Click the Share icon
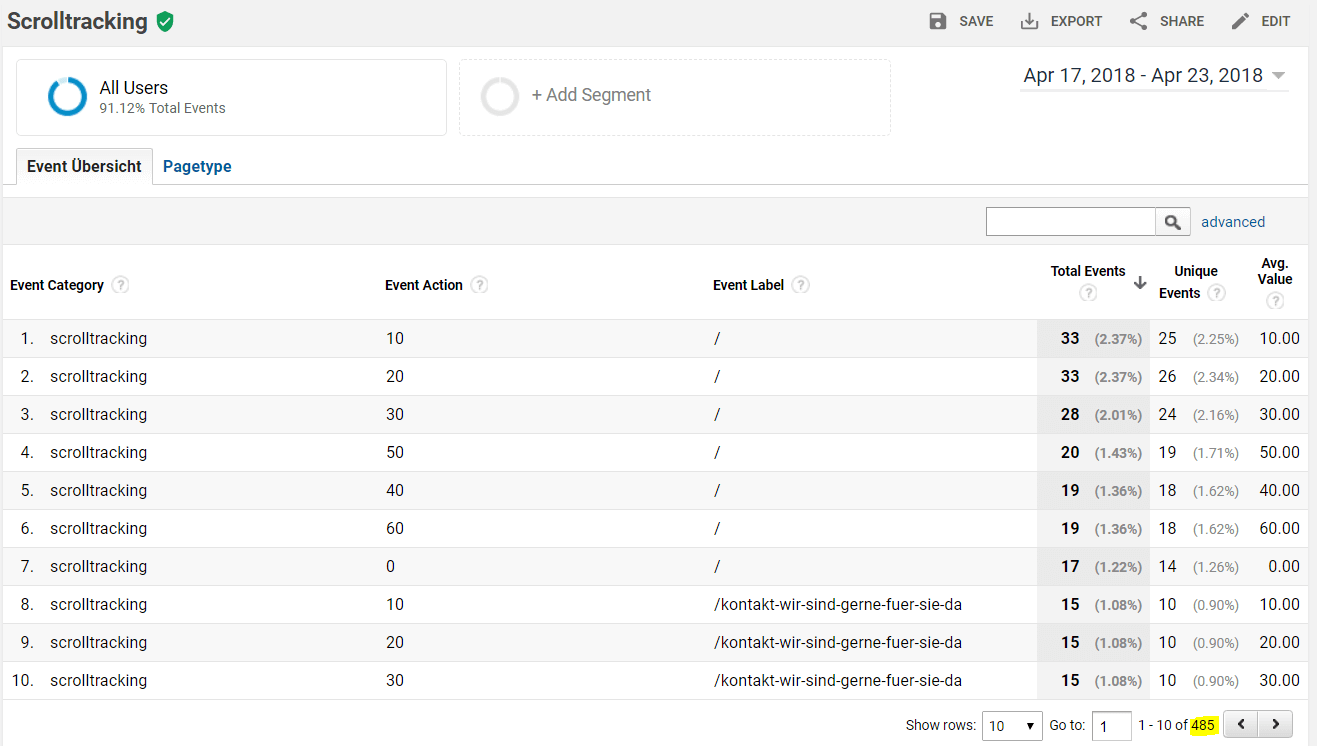1317x746 pixels. coord(1138,21)
